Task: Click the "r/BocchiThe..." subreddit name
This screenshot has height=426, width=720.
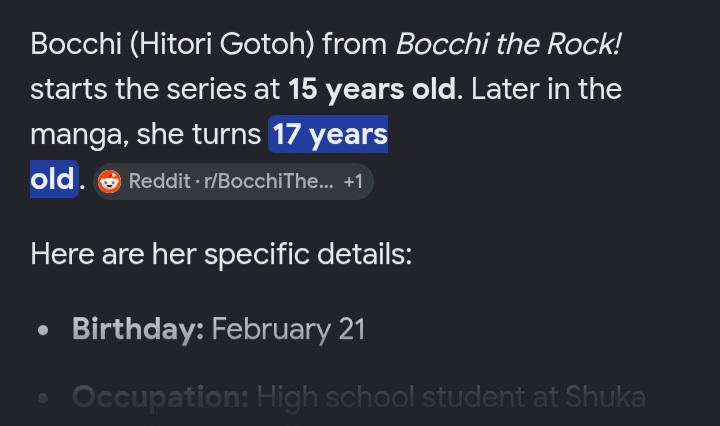Action: click(x=269, y=181)
